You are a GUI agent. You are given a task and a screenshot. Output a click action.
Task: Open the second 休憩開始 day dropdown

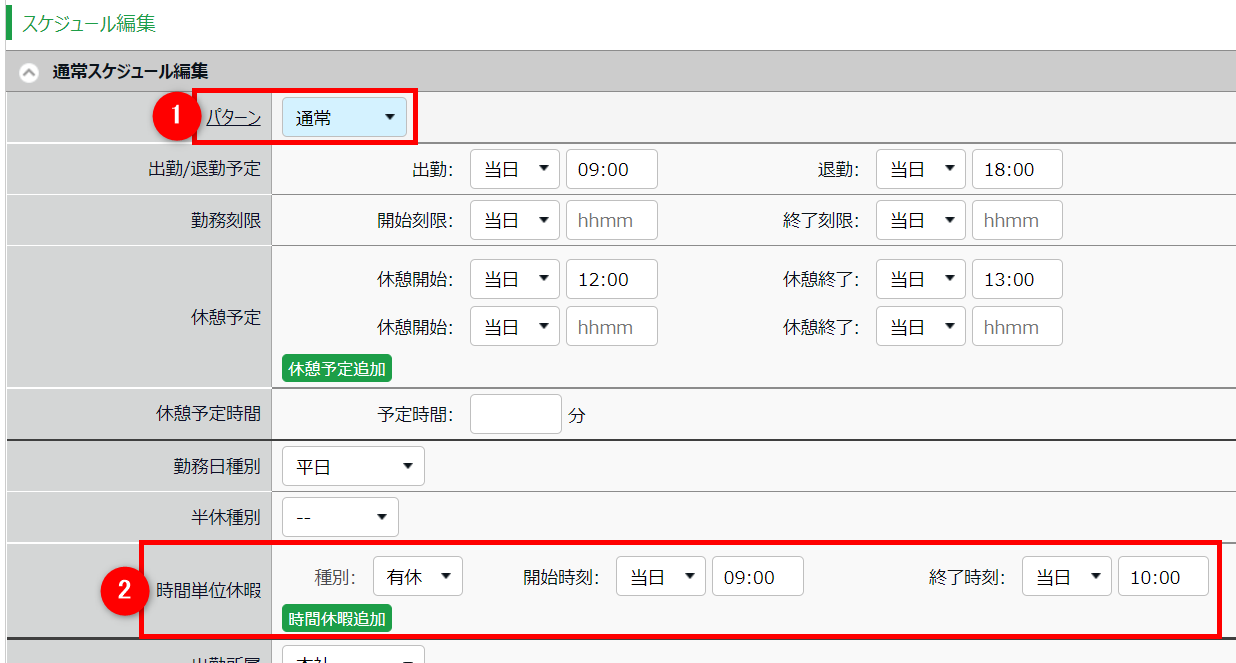click(x=514, y=327)
